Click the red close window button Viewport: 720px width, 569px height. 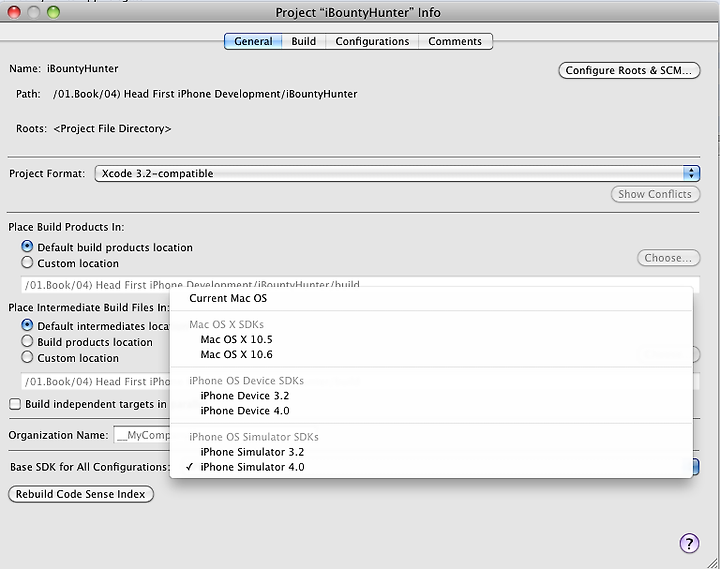pos(14,12)
